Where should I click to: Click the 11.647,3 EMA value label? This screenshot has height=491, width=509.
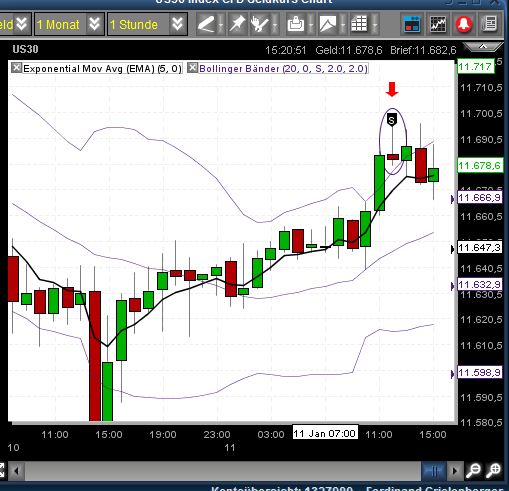479,248
